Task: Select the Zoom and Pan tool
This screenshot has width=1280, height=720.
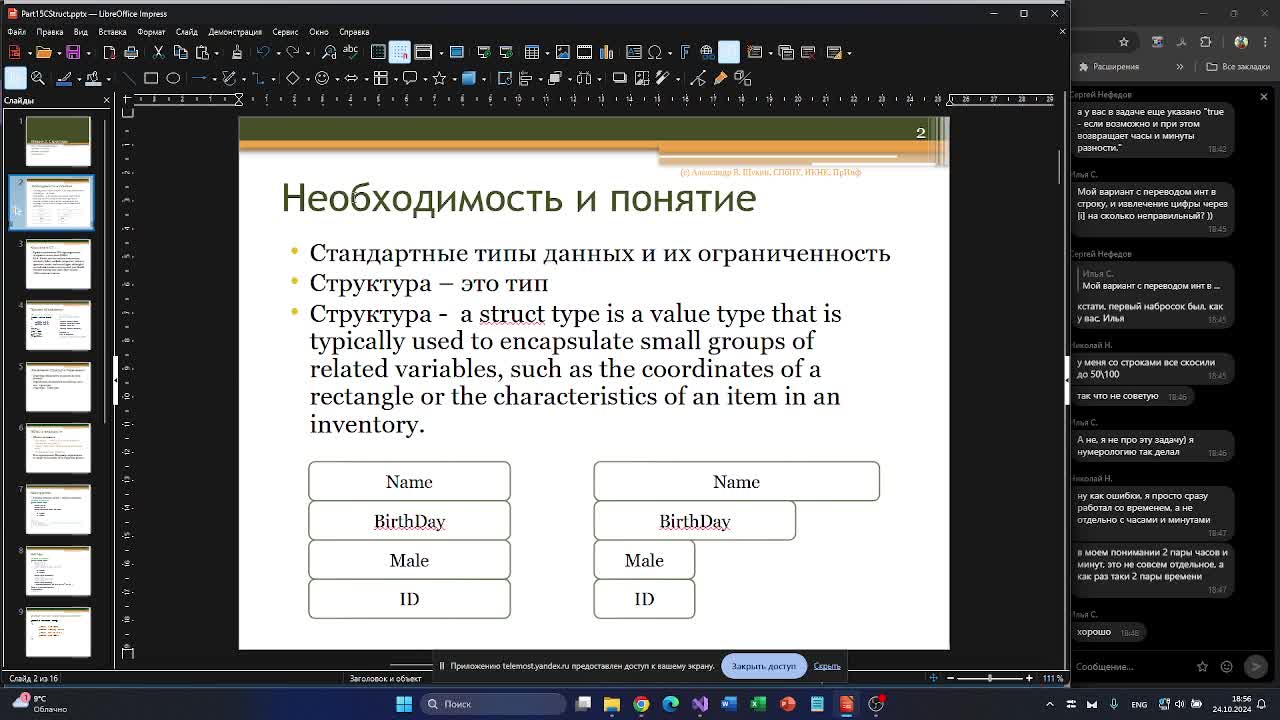Action: 38,78
